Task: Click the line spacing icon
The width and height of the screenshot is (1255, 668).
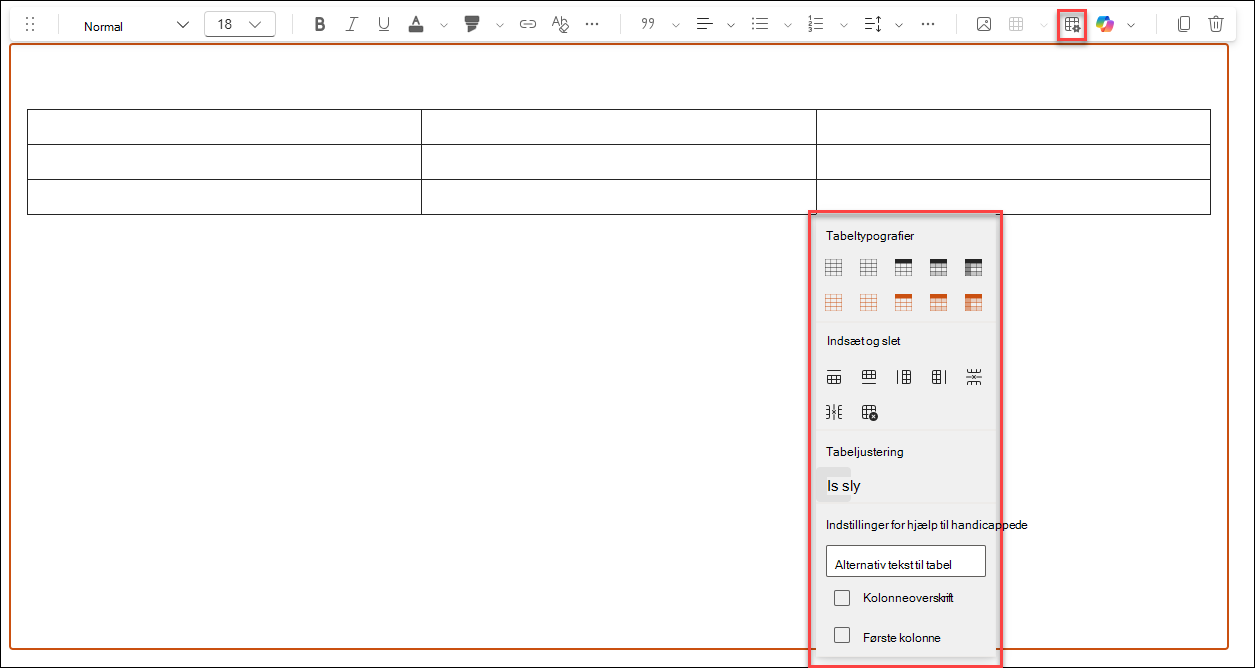Action: pyautogui.click(x=872, y=25)
